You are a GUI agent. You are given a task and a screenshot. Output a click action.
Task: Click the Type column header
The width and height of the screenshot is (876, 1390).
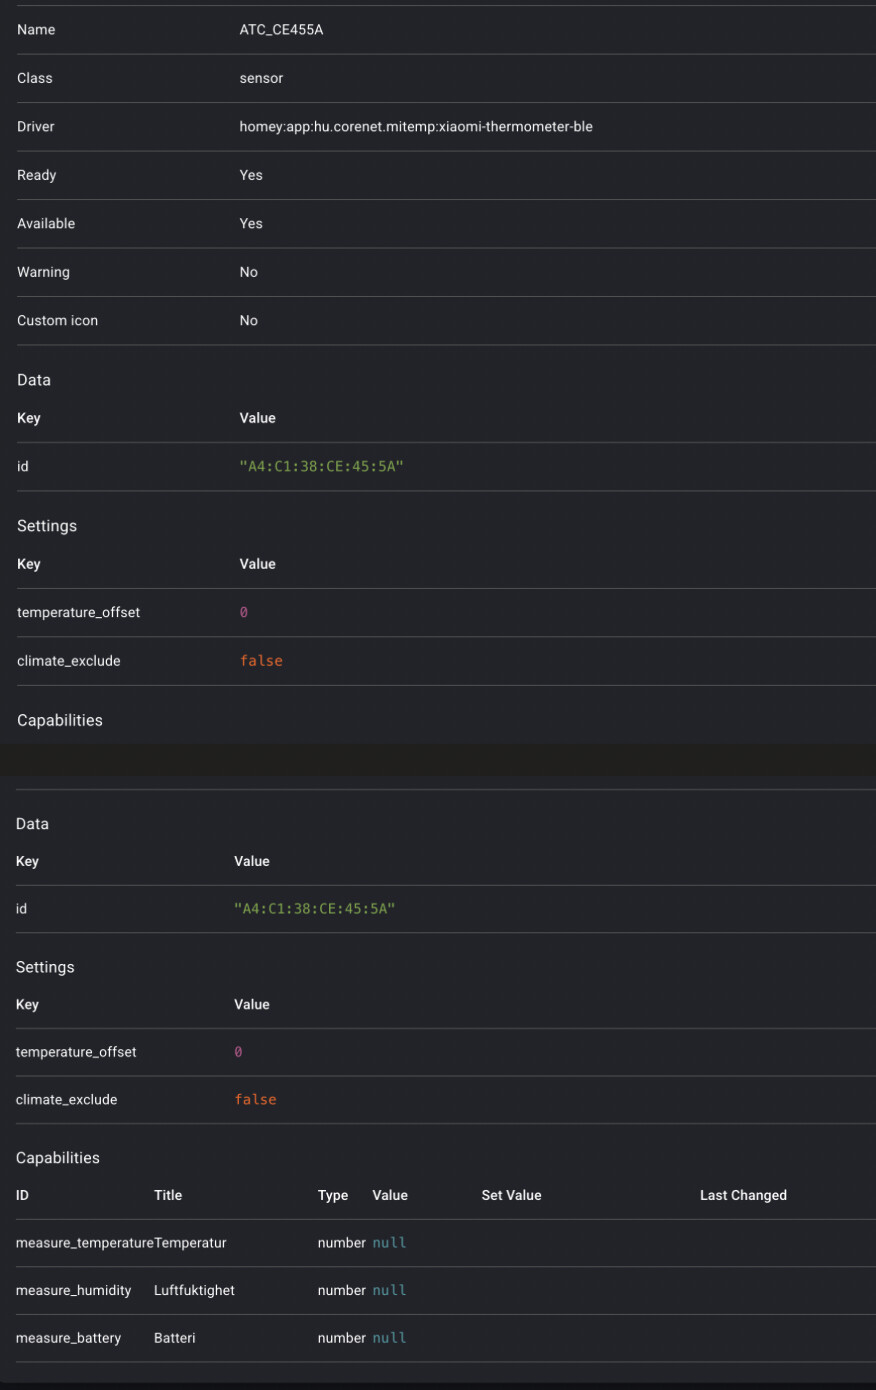[333, 1195]
